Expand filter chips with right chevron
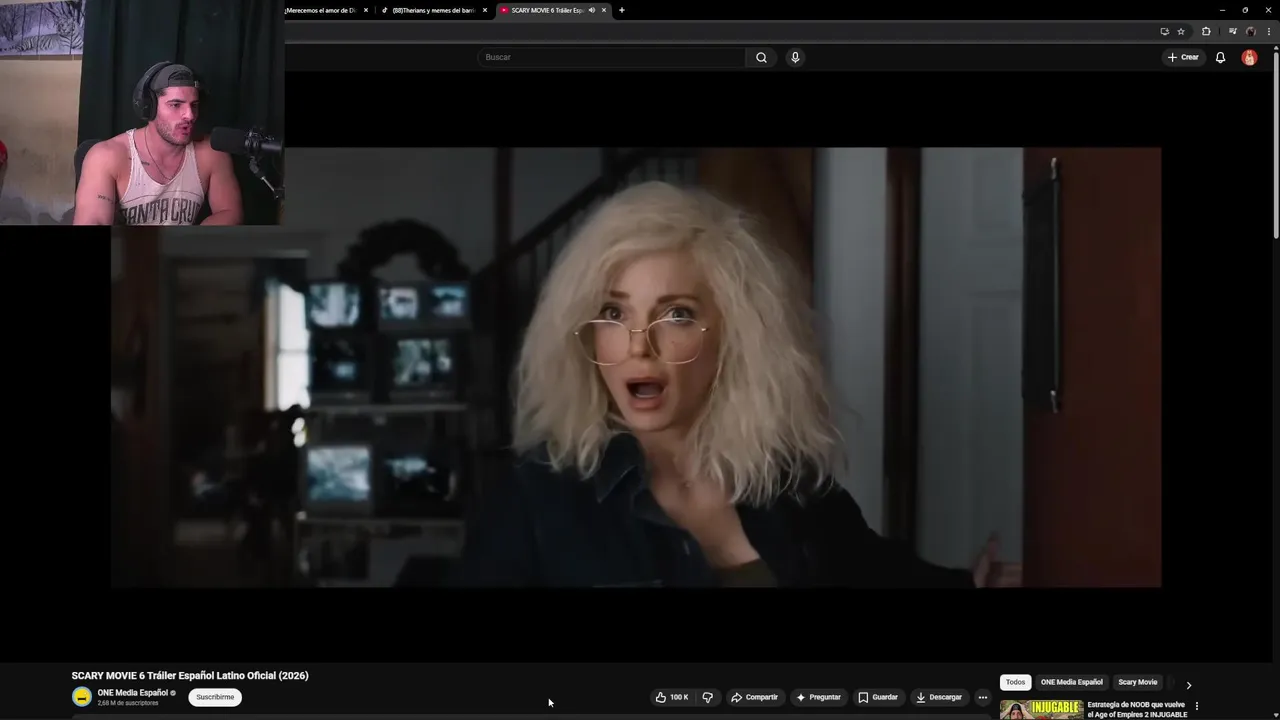The width and height of the screenshot is (1280, 720). [x=1188, y=685]
